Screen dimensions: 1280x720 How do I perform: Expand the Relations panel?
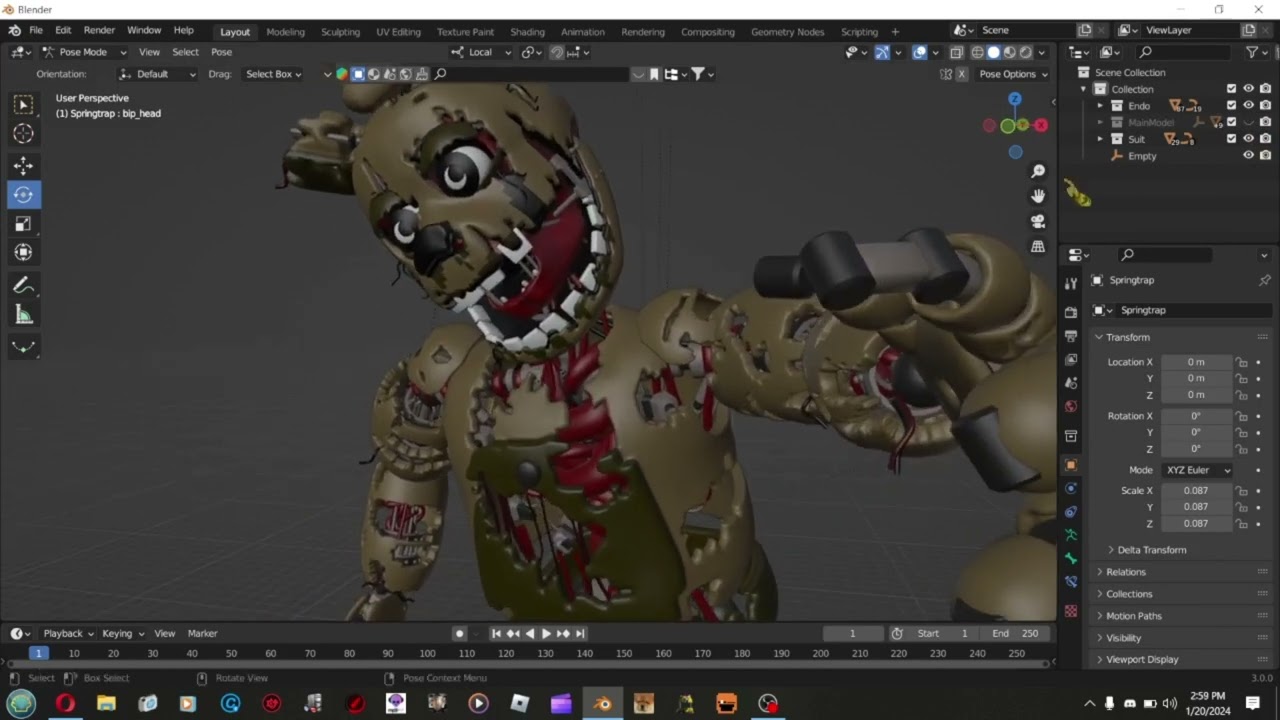click(x=1126, y=572)
